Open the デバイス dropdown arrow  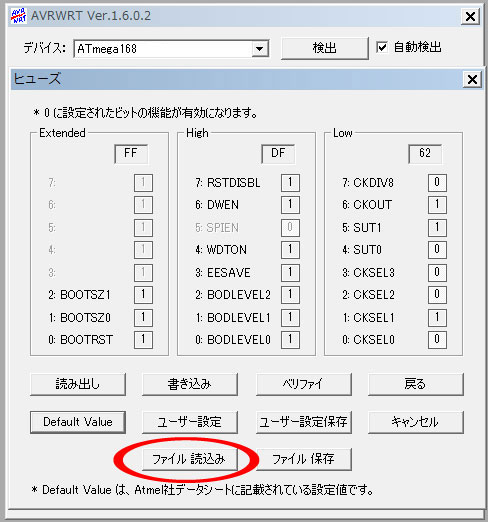(260, 49)
